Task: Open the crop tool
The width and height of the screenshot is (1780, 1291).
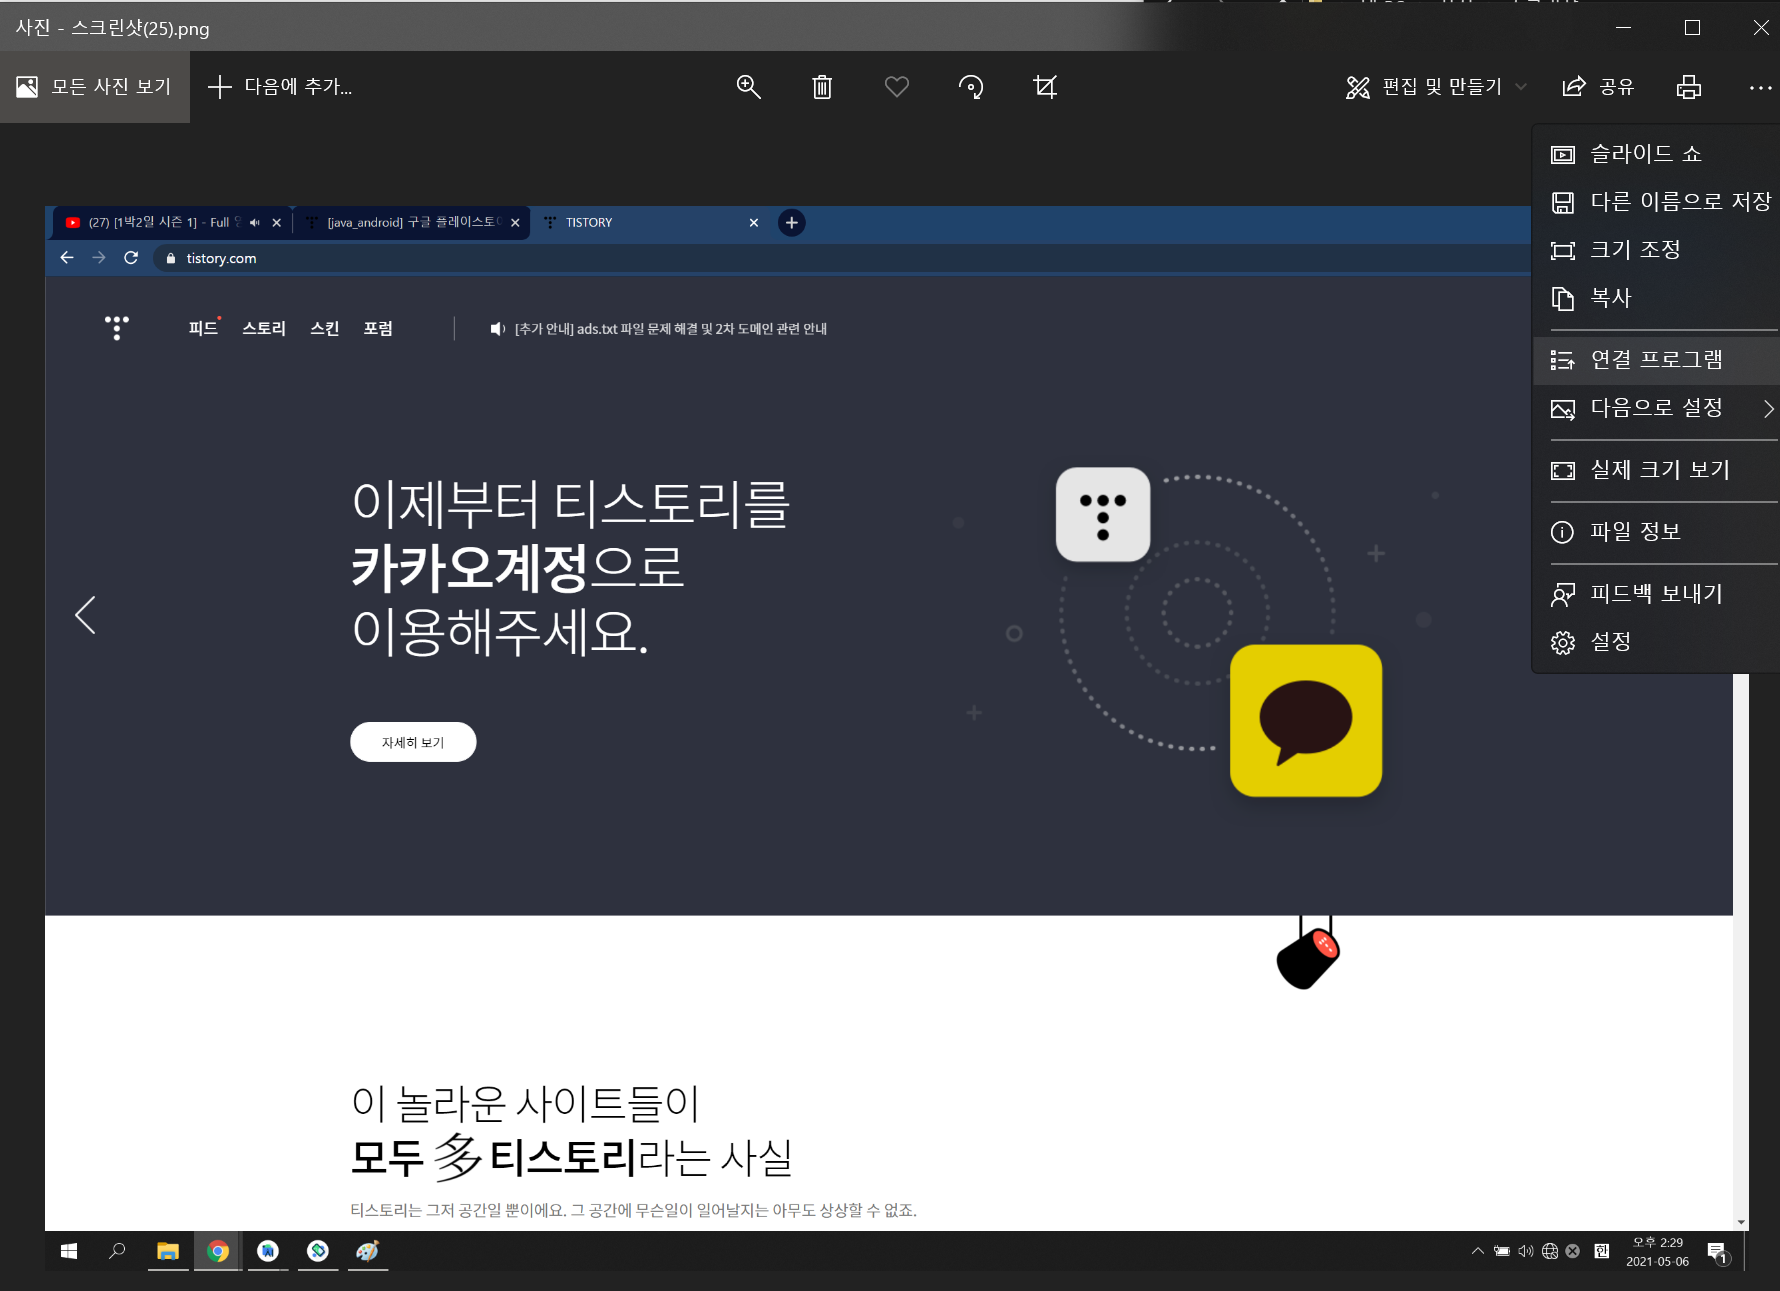Action: point(1045,87)
